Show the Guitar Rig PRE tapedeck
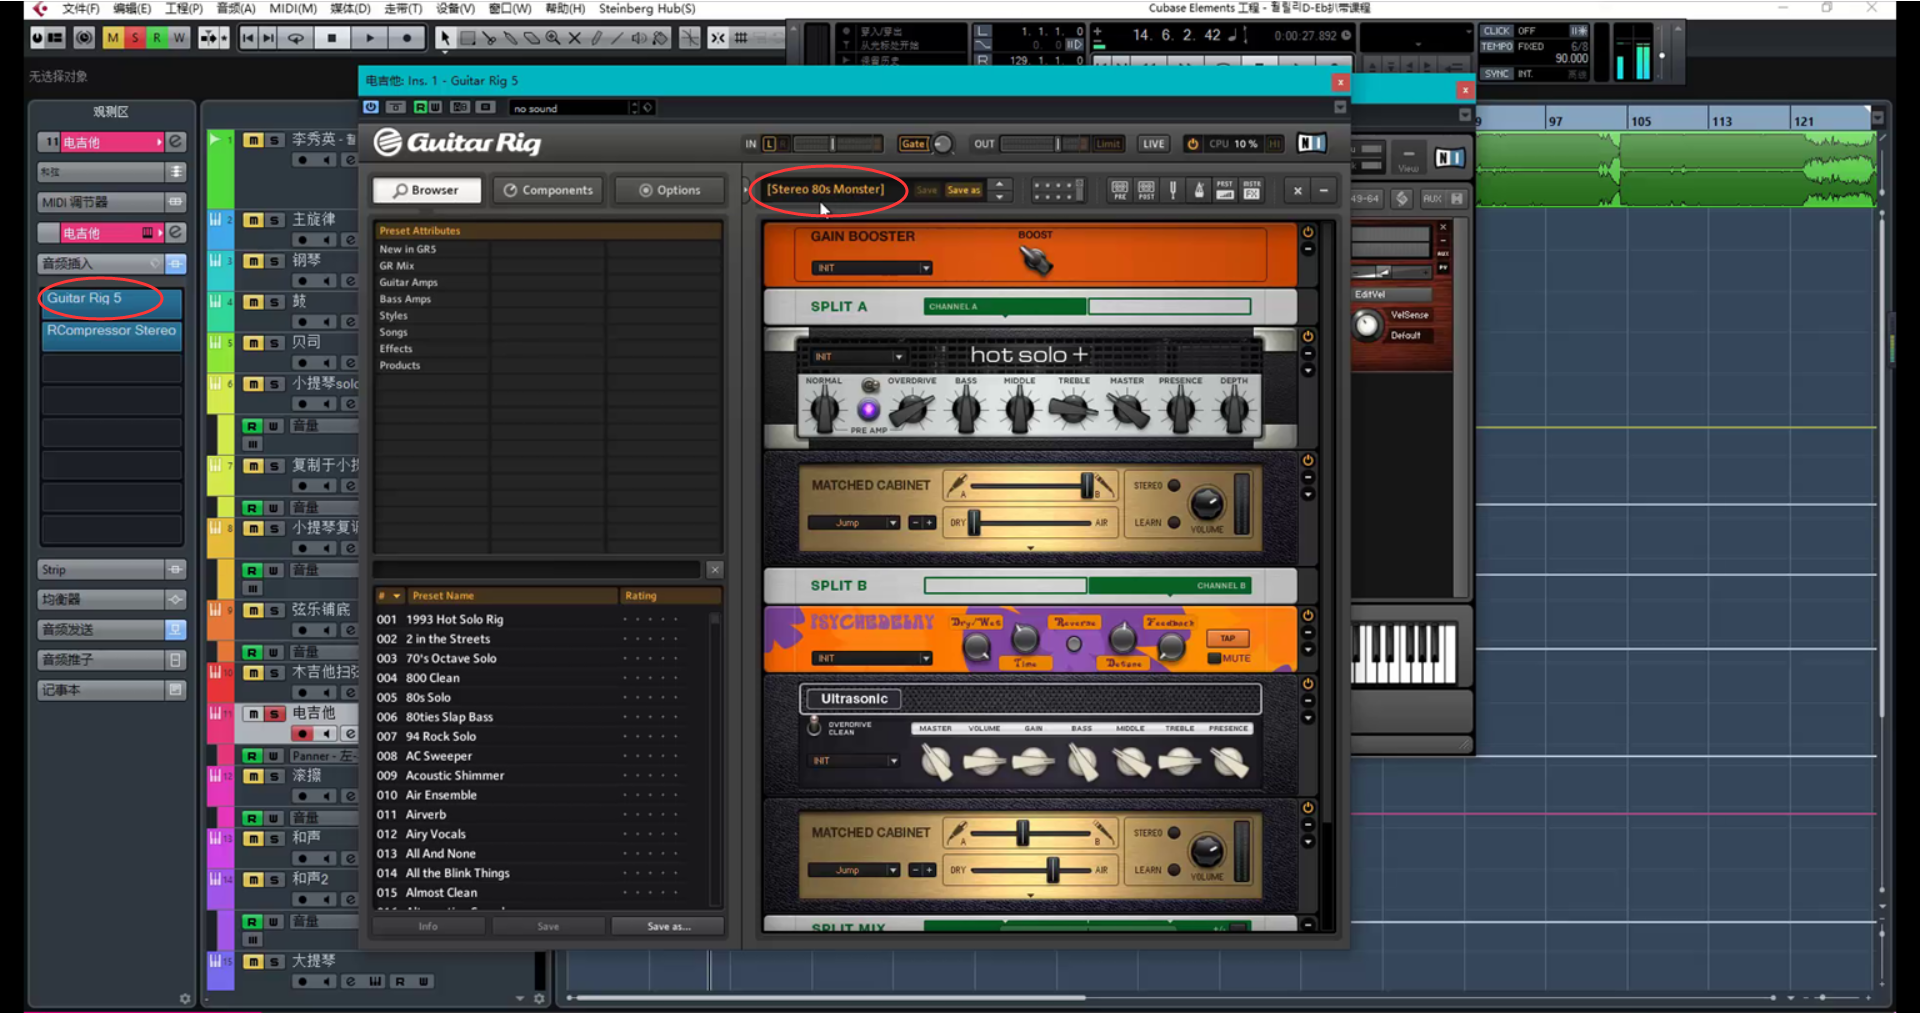The image size is (1920, 1013). (1120, 190)
